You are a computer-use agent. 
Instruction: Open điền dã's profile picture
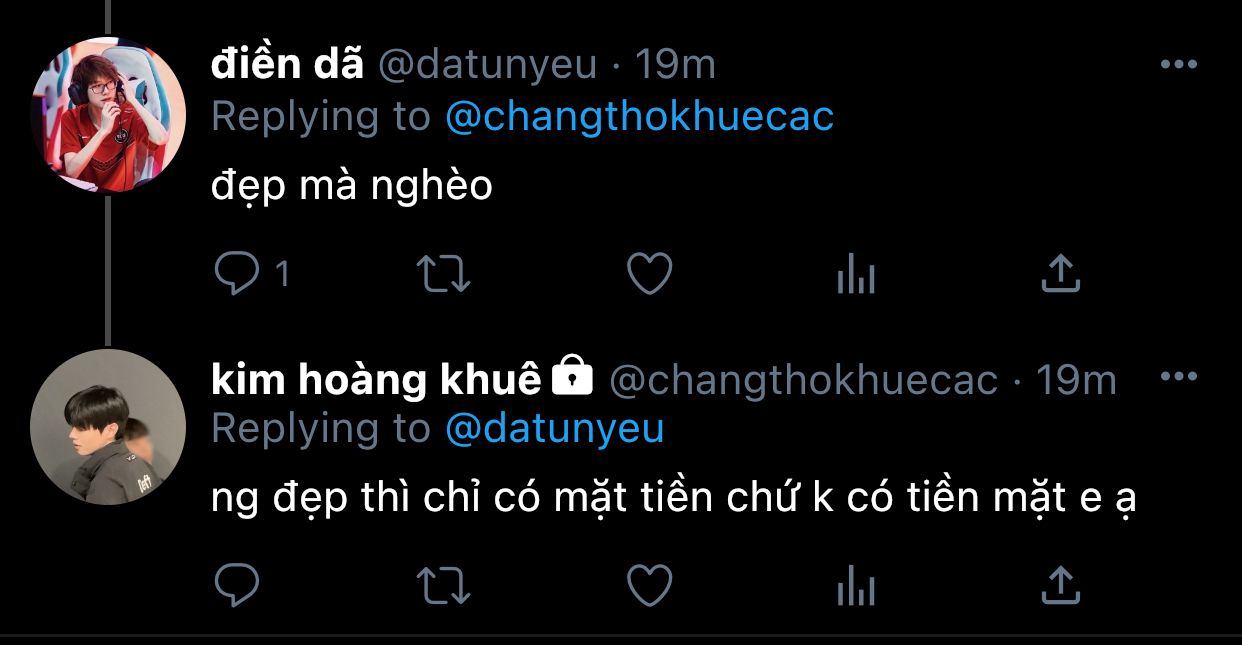(108, 114)
